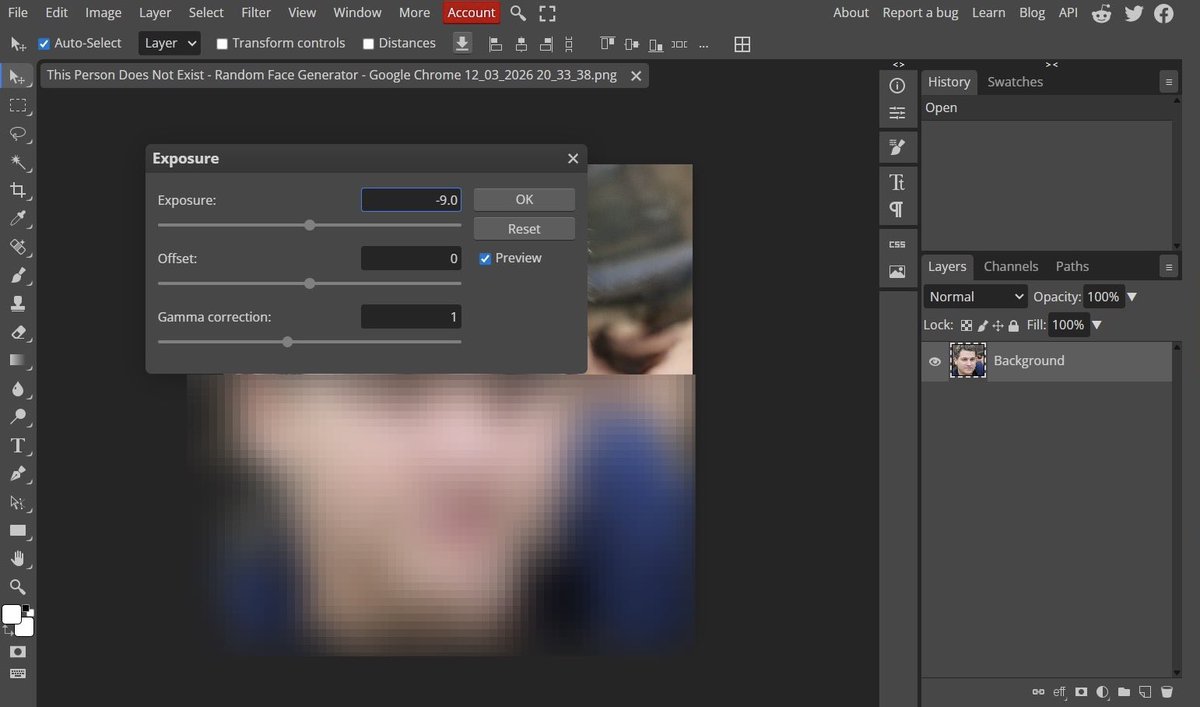This screenshot has height=707, width=1200.
Task: Switch to the Channels tab
Action: pyautogui.click(x=1011, y=267)
